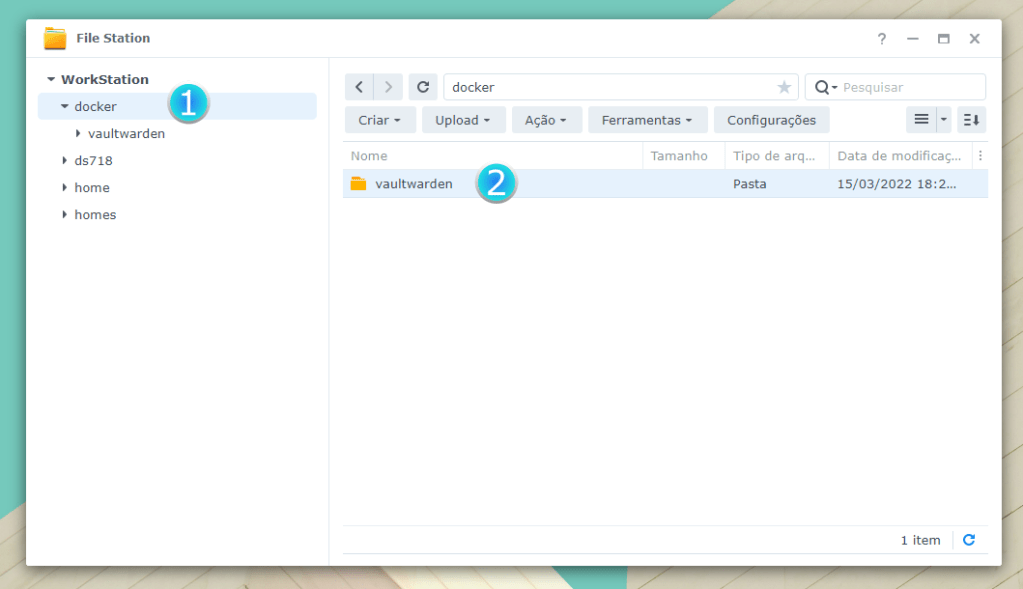
Task: Click the back navigation arrow
Action: point(359,87)
